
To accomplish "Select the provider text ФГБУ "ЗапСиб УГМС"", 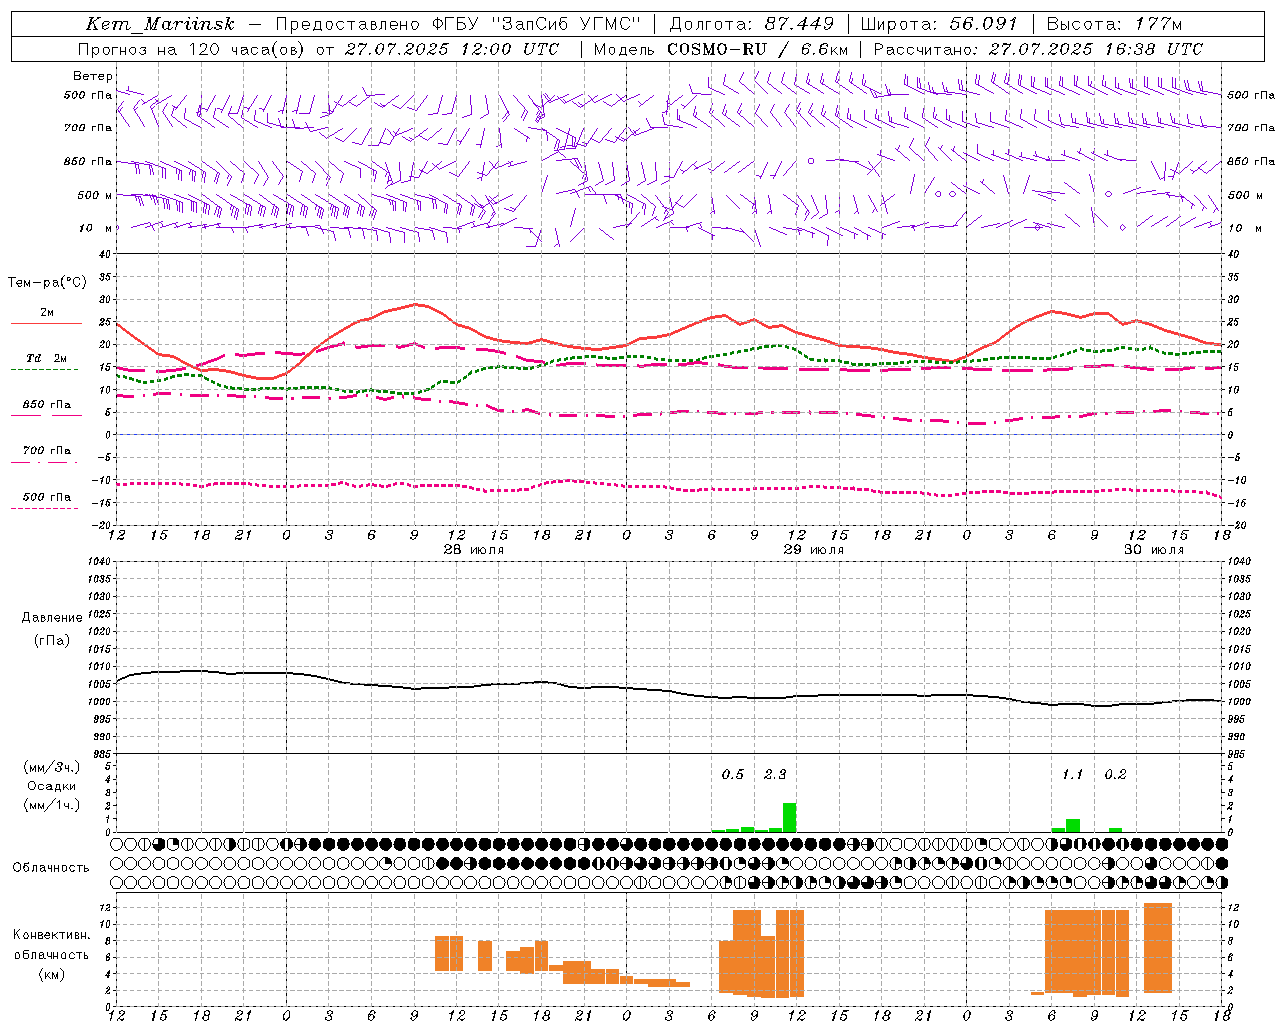I will tap(536, 24).
